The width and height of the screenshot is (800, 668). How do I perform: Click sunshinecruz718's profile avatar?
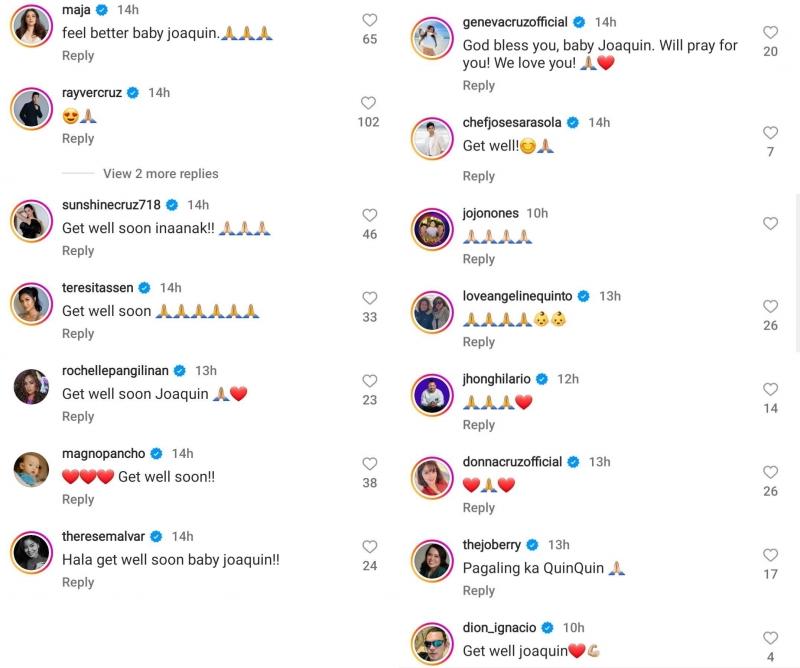31,220
